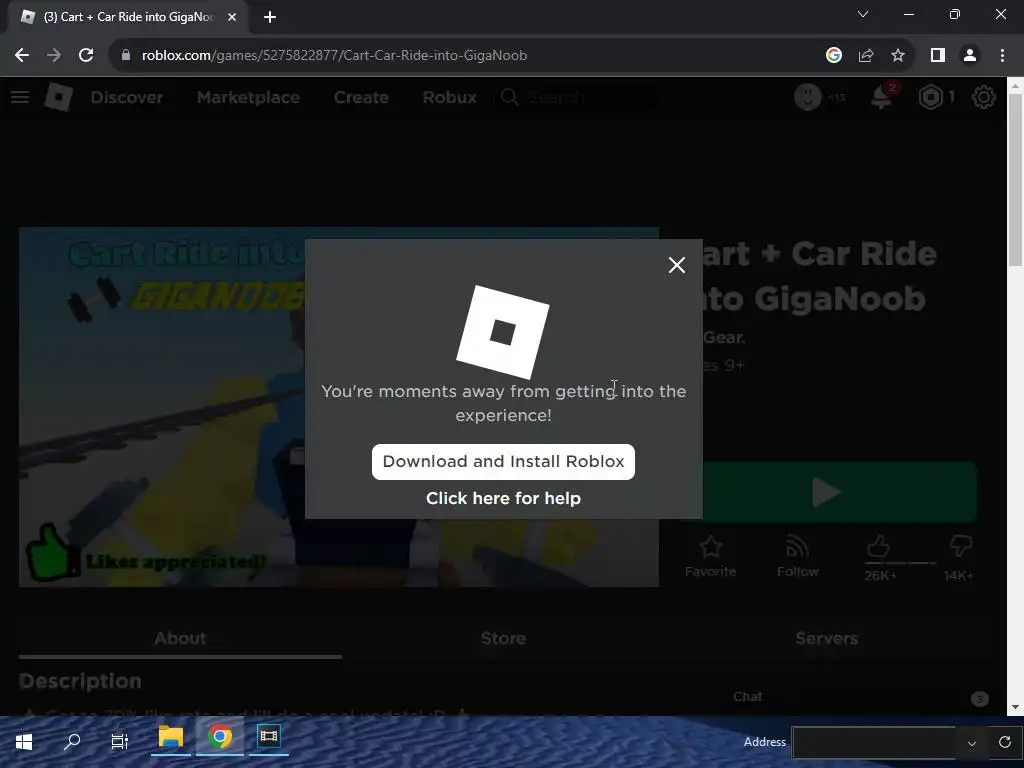This screenshot has height=768, width=1024.
Task: Switch to the Store tab
Action: (x=503, y=638)
